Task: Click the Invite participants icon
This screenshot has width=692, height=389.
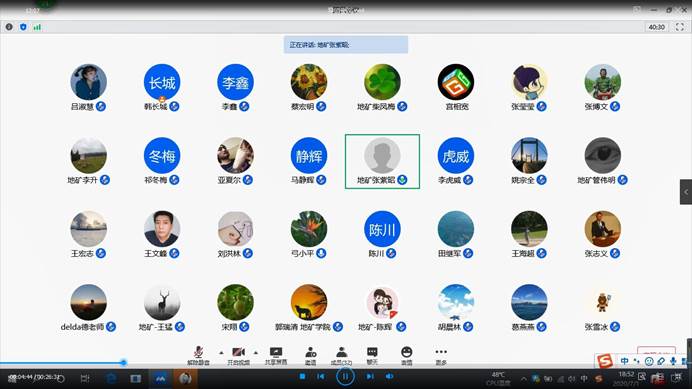Action: click(x=311, y=352)
